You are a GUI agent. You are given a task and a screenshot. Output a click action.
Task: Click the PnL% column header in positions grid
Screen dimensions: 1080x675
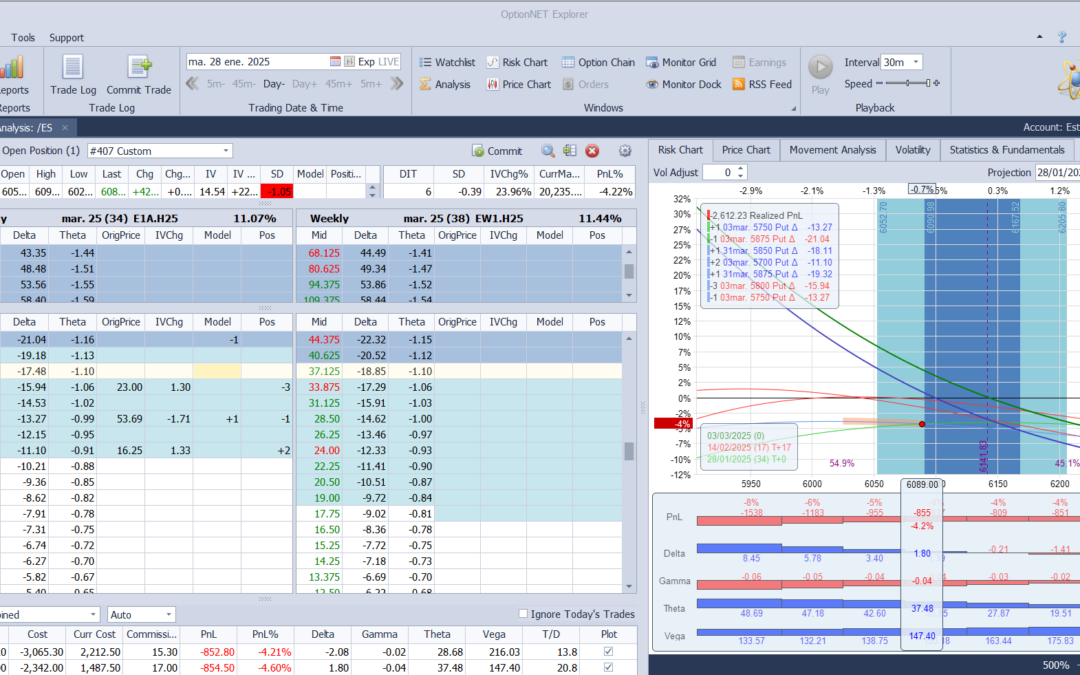point(265,634)
